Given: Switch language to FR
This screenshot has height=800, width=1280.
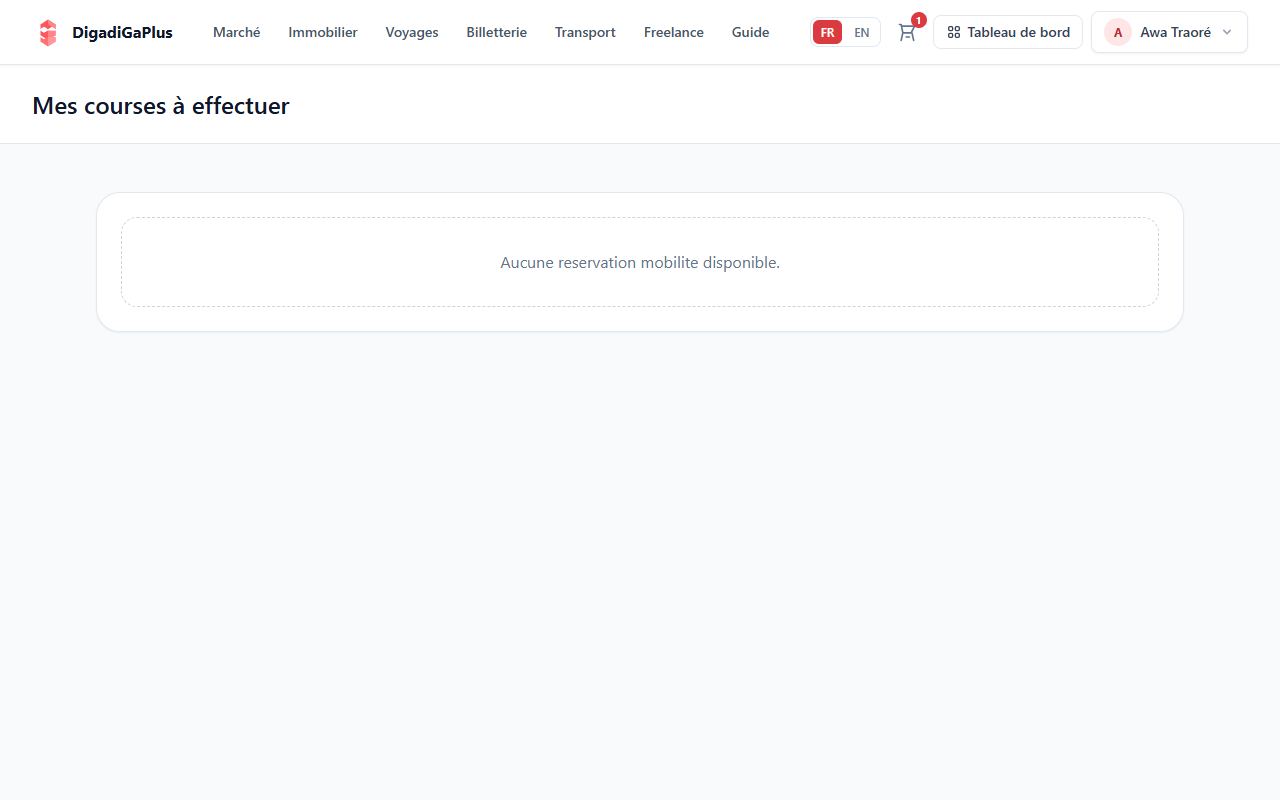Looking at the screenshot, I should [827, 32].
